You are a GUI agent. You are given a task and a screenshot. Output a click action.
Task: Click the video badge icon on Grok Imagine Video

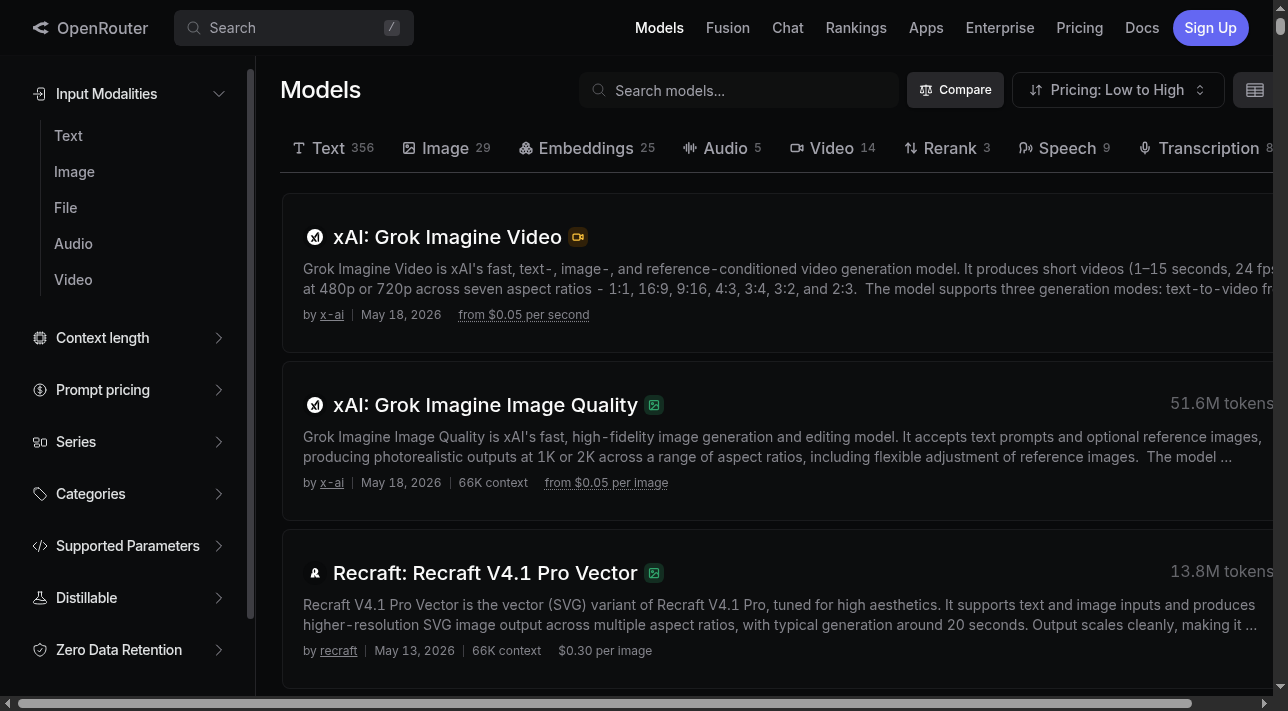577,237
